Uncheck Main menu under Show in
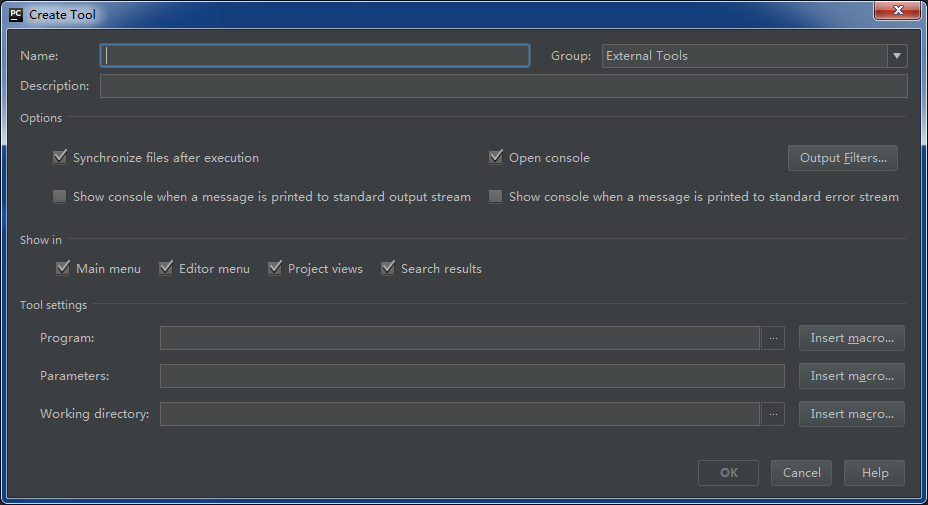The width and height of the screenshot is (928, 505). [63, 268]
